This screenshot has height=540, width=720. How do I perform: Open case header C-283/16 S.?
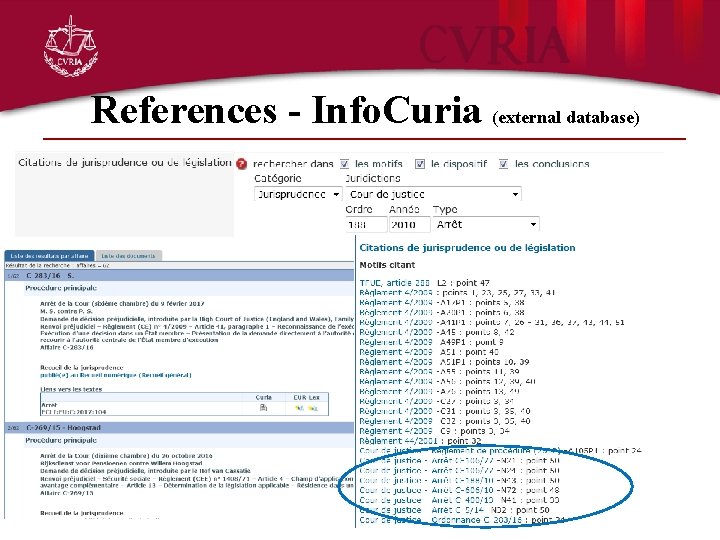(x=179, y=276)
